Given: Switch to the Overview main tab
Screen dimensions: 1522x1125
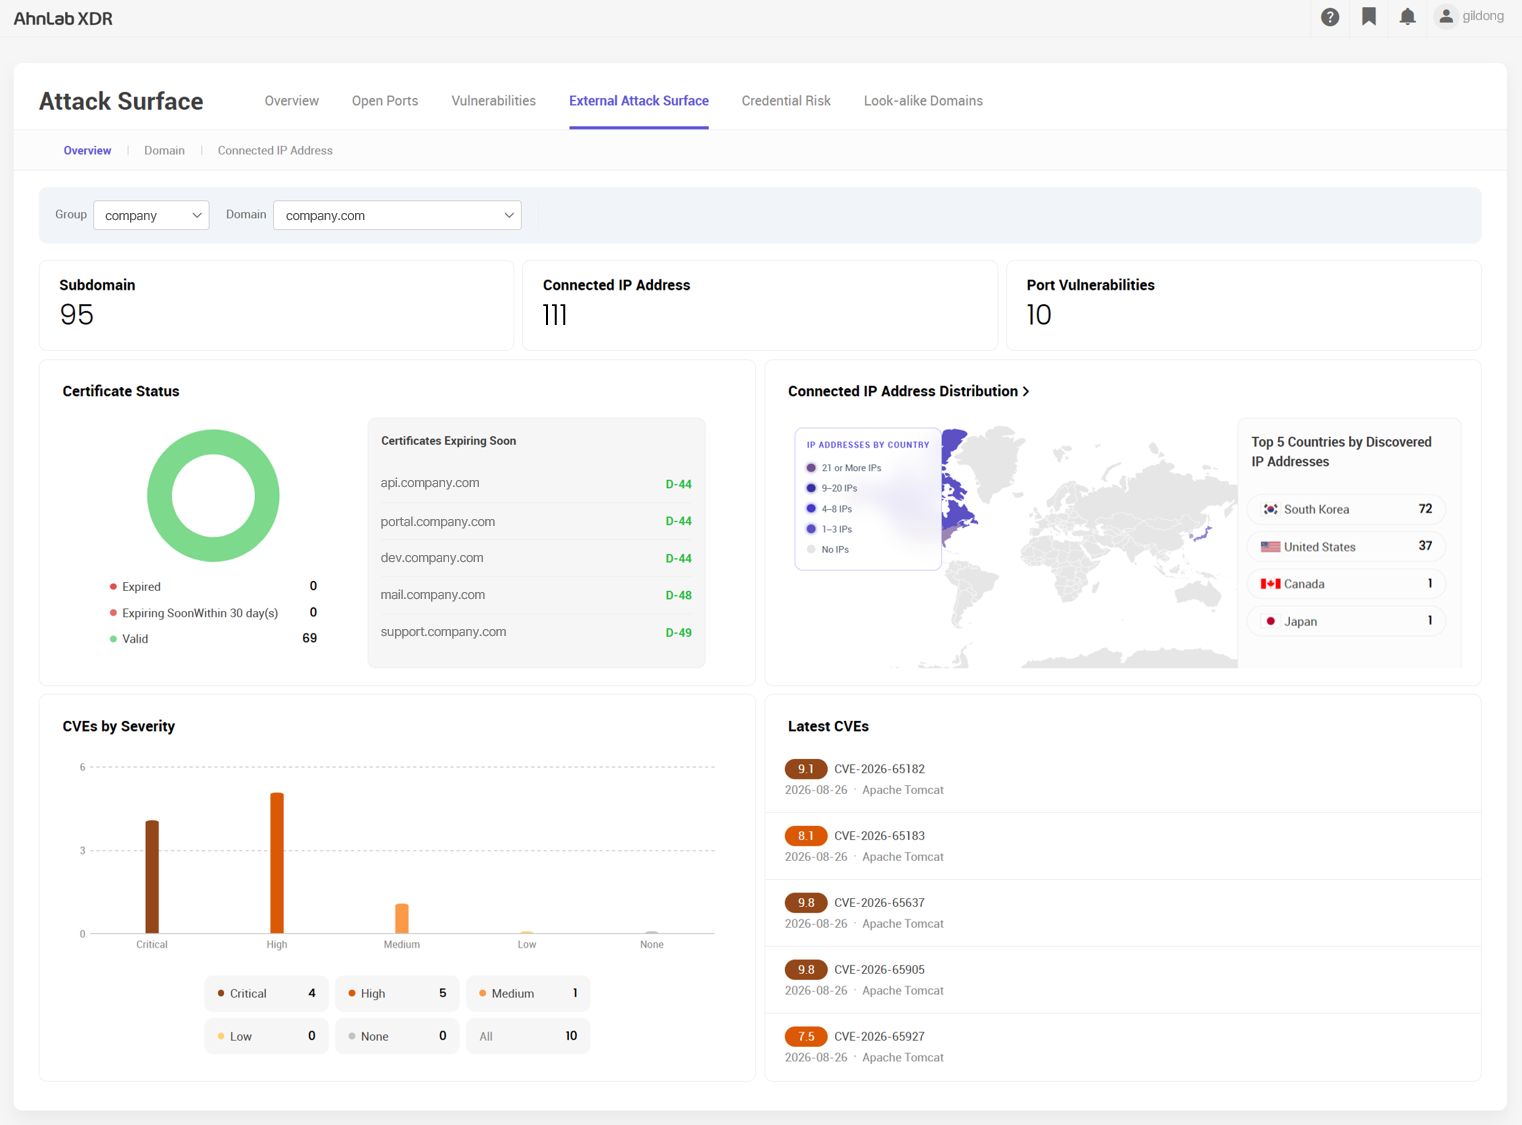Looking at the screenshot, I should point(291,101).
